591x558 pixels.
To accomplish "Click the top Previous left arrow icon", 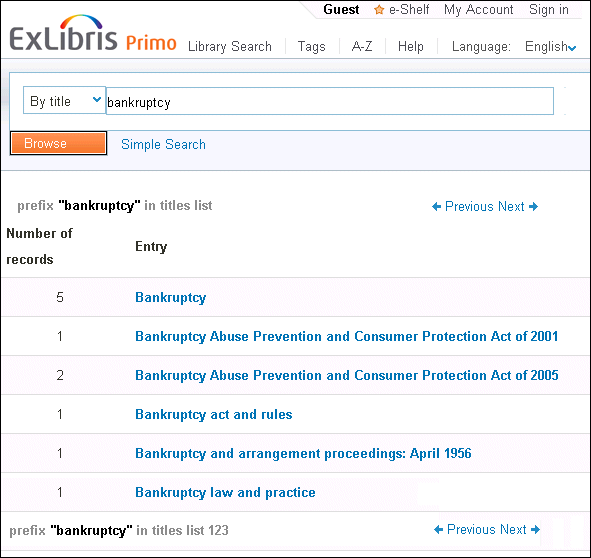I will (x=436, y=207).
